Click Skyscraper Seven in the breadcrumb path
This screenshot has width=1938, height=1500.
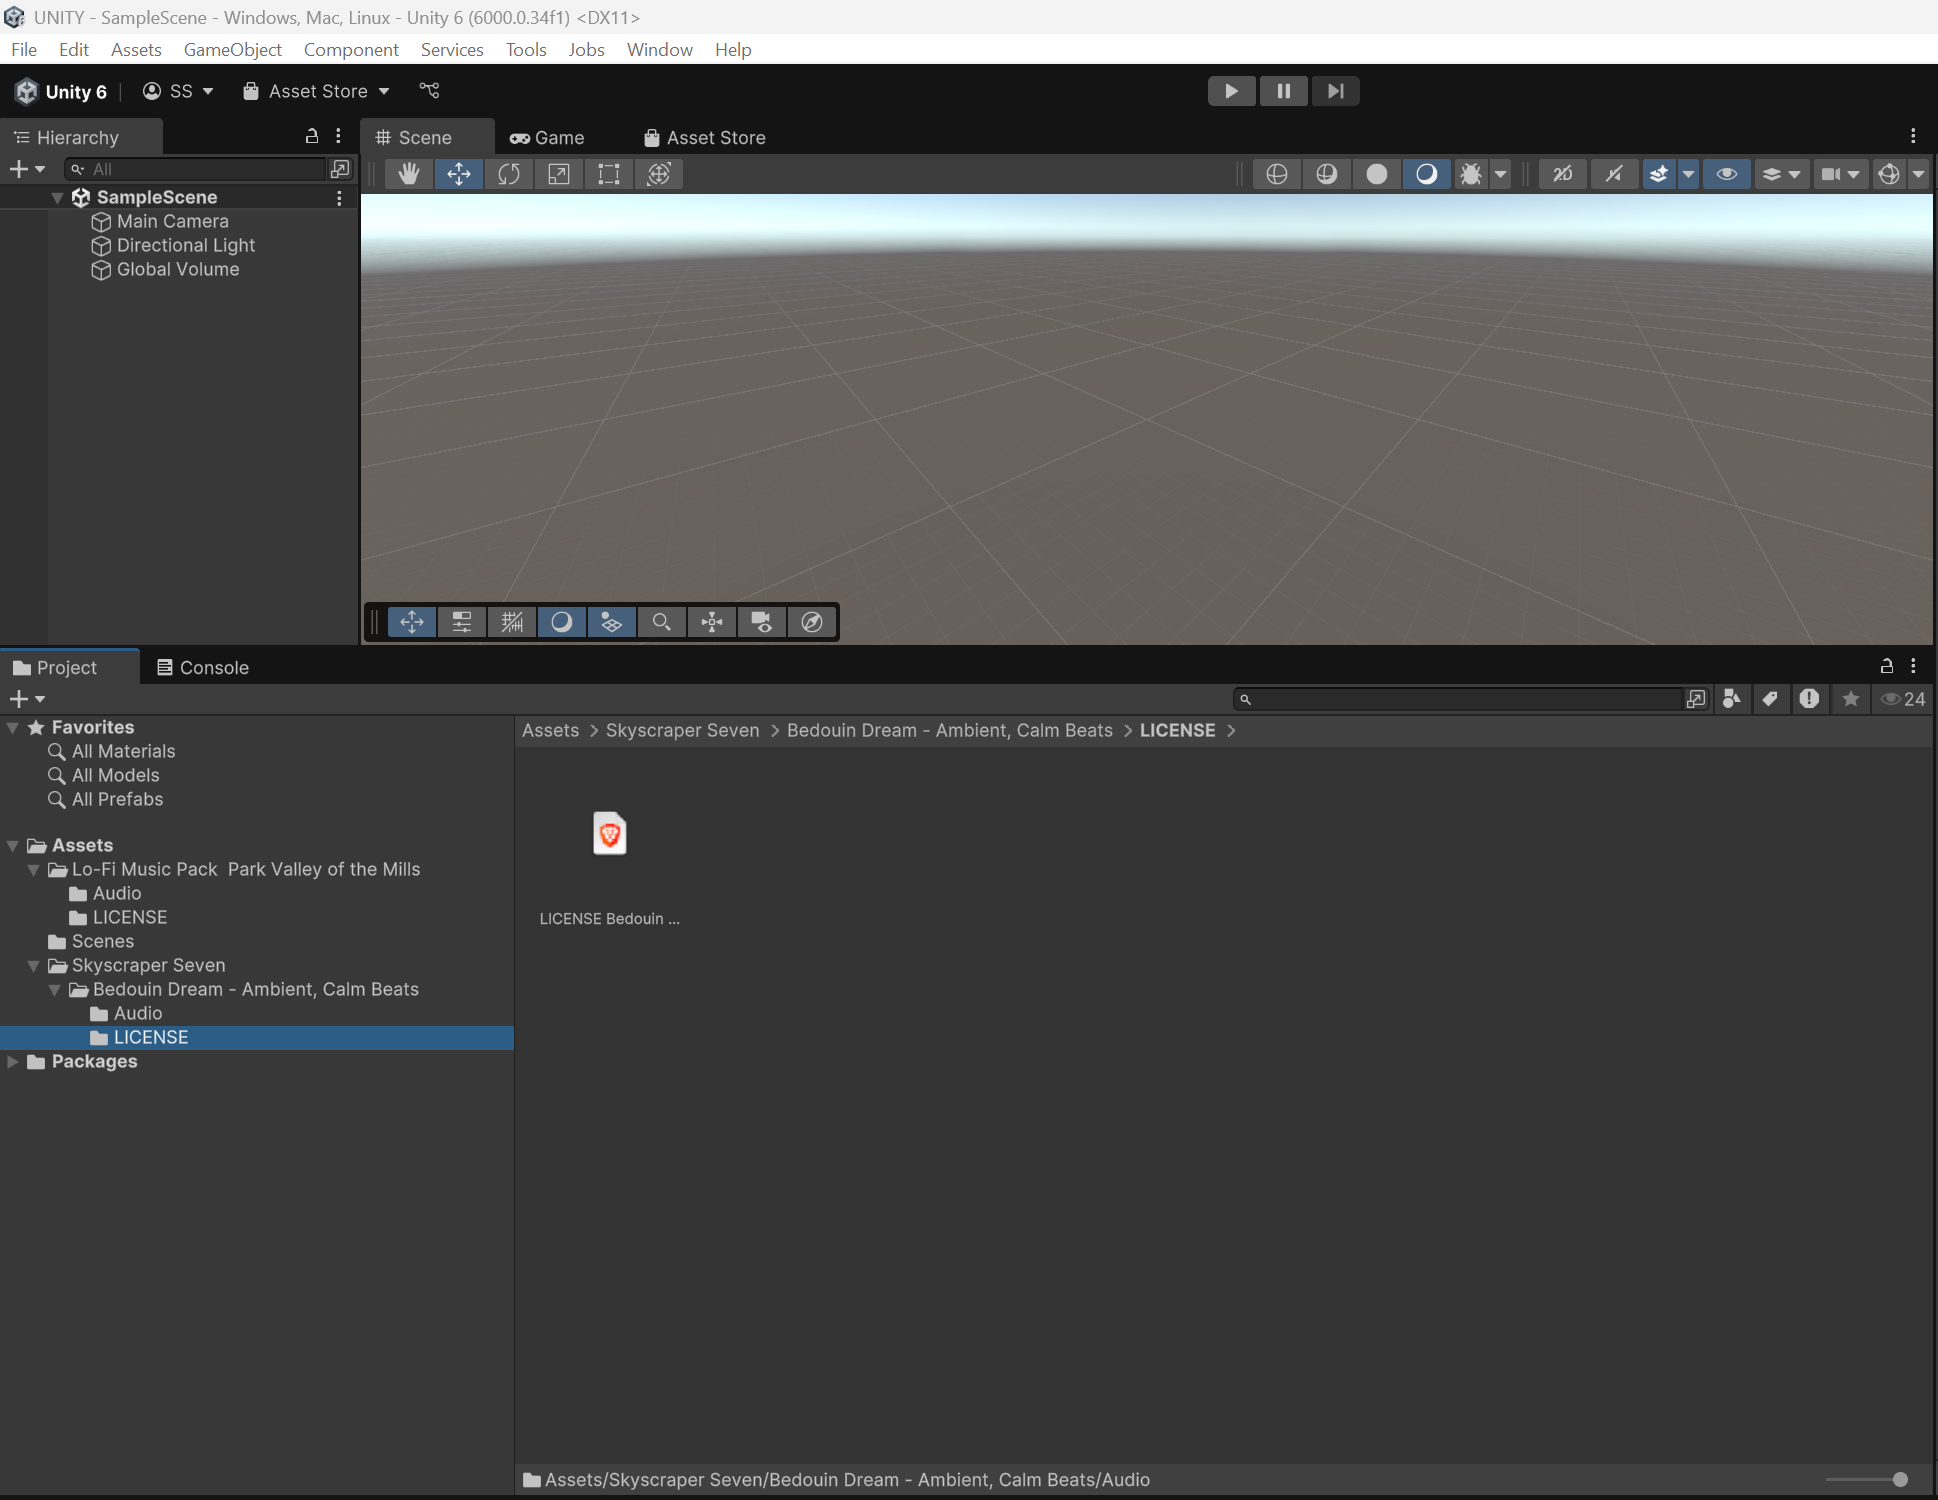[682, 731]
